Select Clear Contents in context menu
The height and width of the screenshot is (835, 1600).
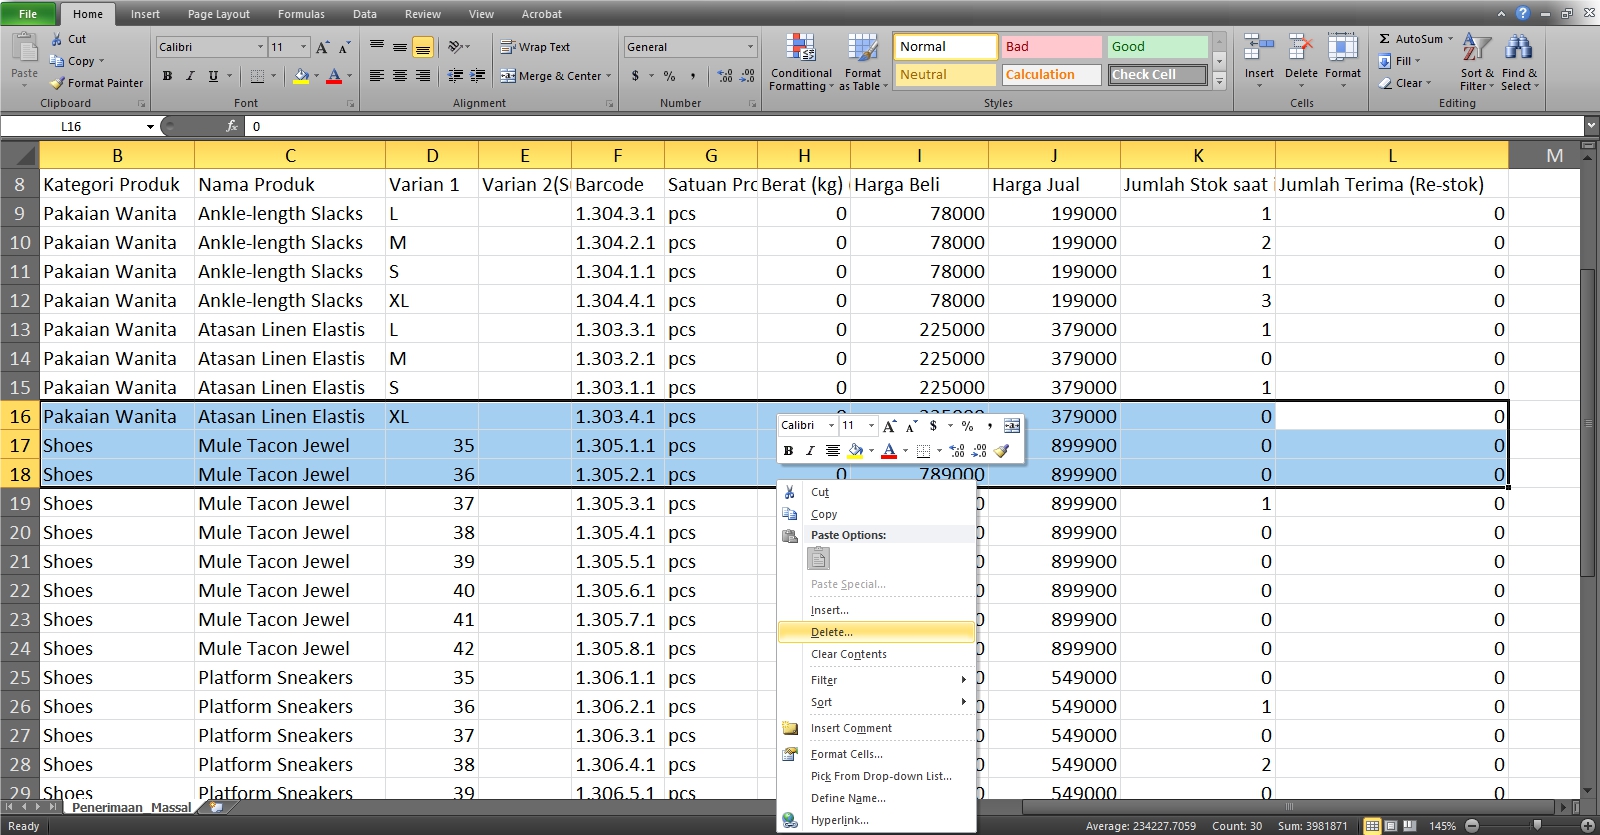[x=848, y=654]
